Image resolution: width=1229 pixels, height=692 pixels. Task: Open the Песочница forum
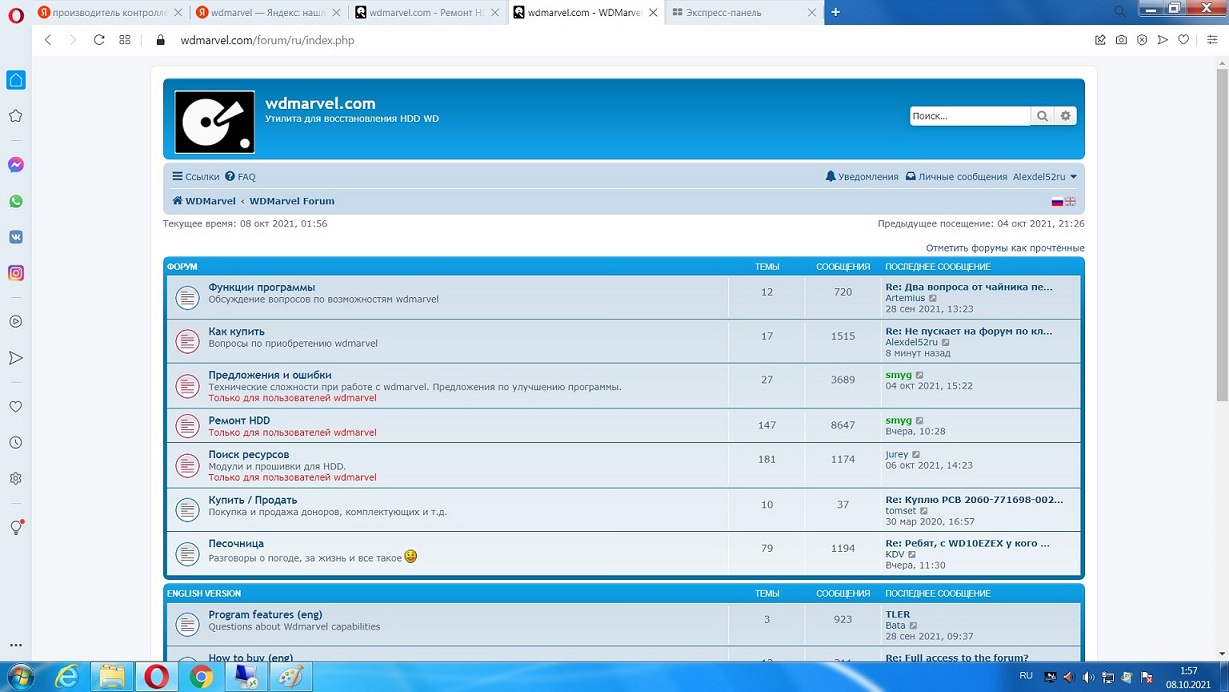tap(236, 543)
